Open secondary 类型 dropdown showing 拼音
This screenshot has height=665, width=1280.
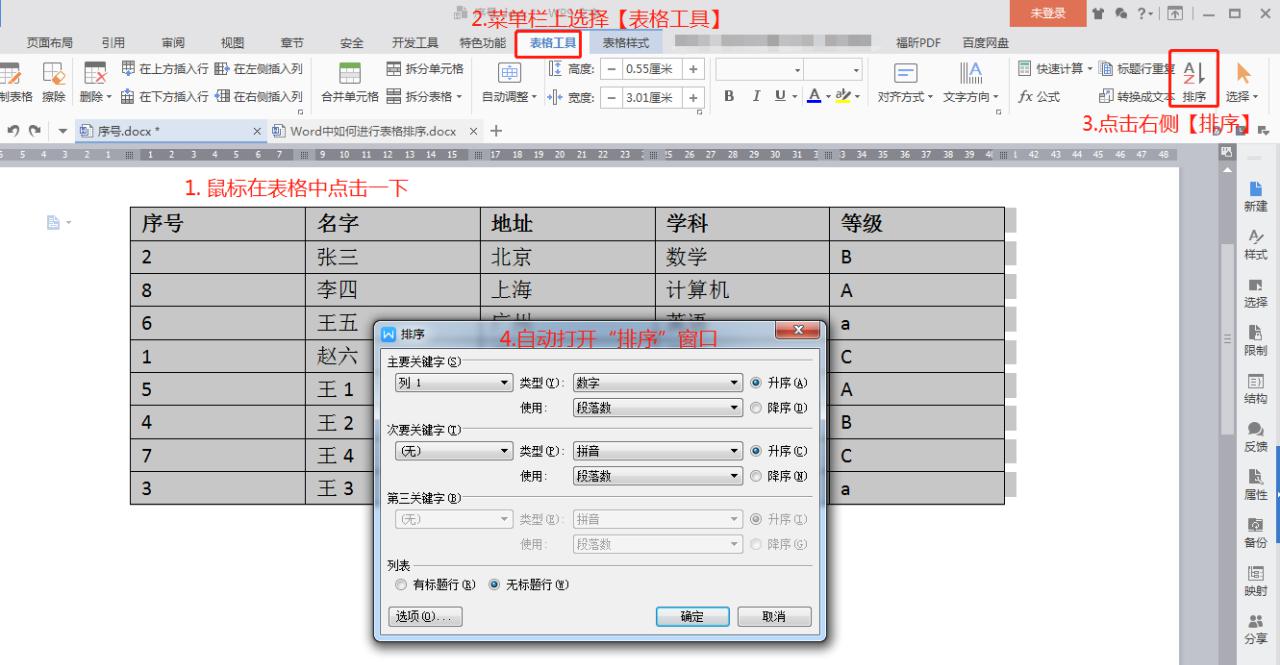pyautogui.click(x=658, y=451)
